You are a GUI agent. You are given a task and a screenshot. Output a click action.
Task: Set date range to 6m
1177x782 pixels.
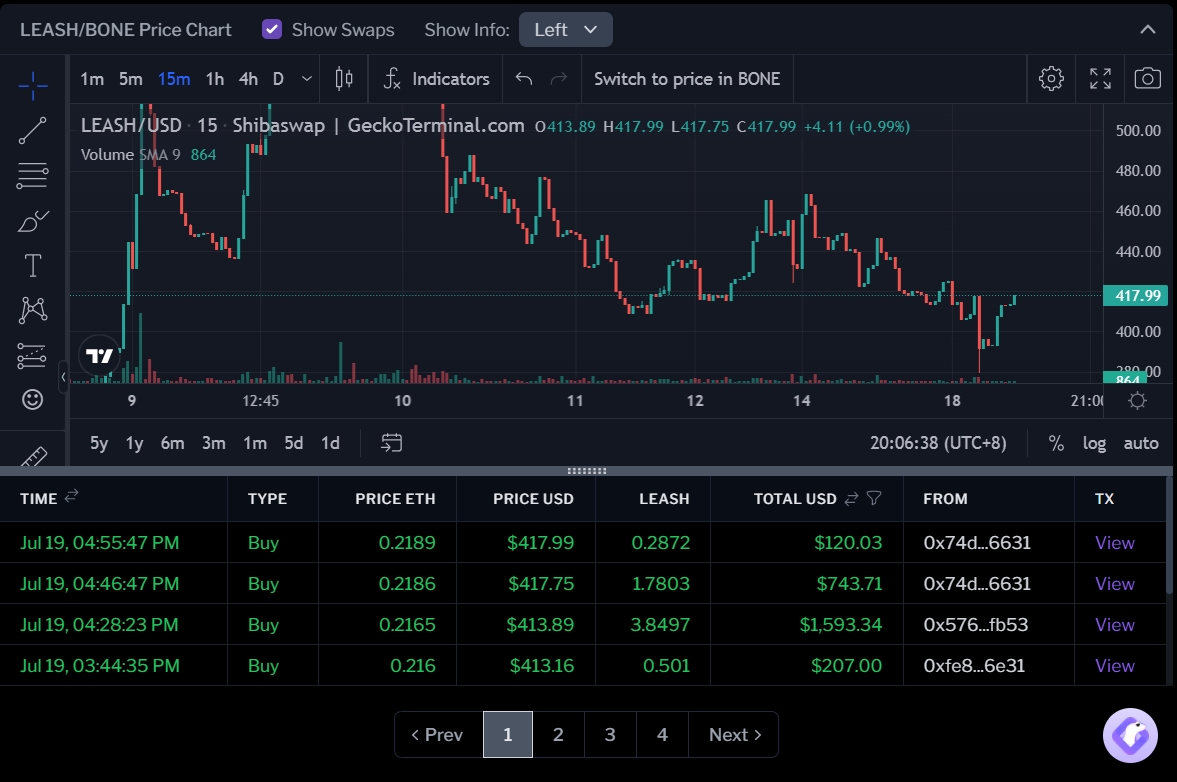click(173, 443)
